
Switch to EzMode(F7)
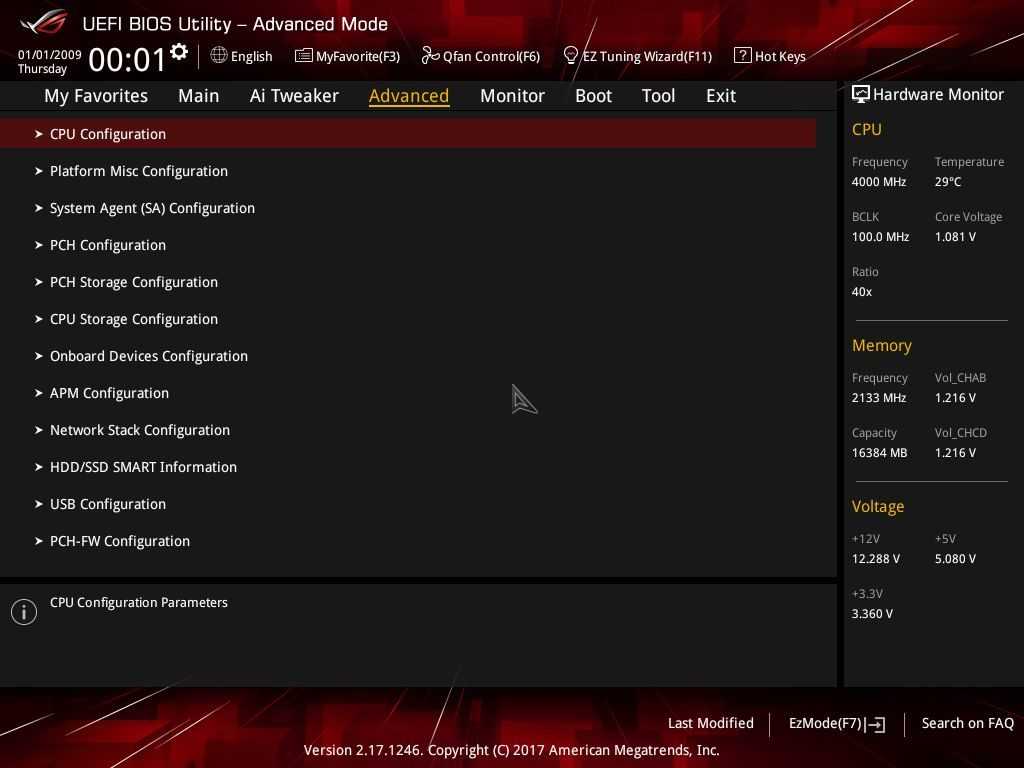(x=836, y=723)
